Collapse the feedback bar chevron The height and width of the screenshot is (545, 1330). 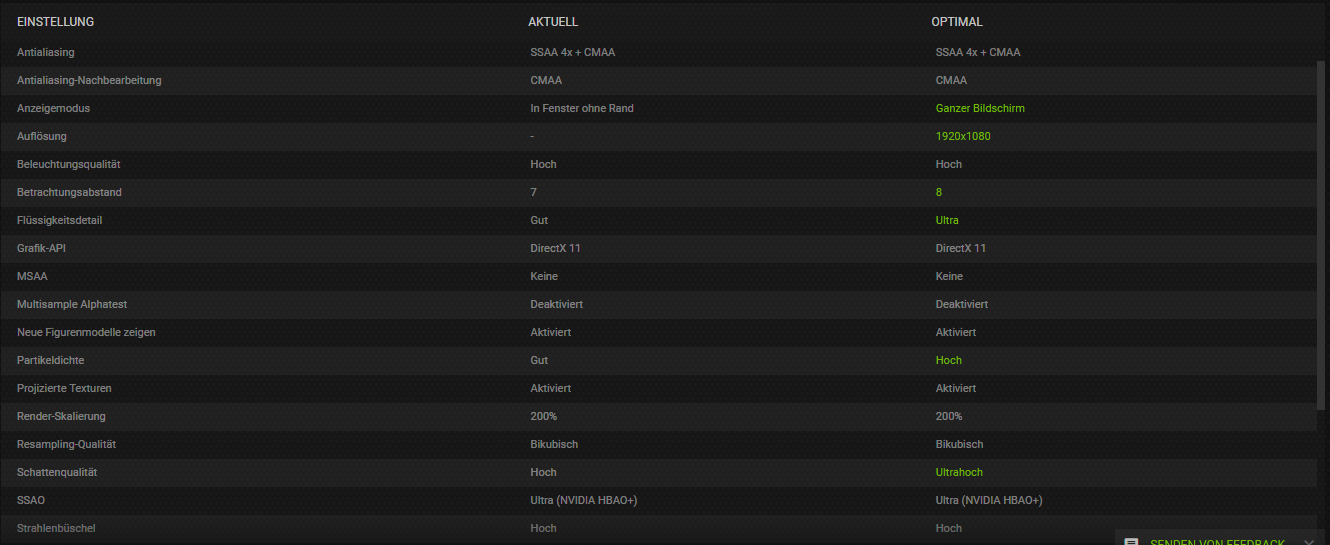coord(1308,541)
